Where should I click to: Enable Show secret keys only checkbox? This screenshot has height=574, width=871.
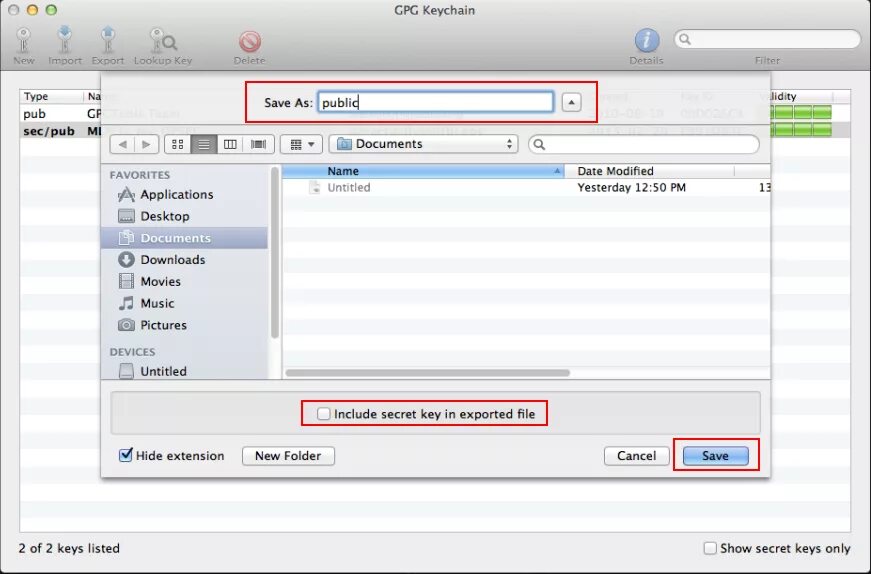pyautogui.click(x=710, y=548)
